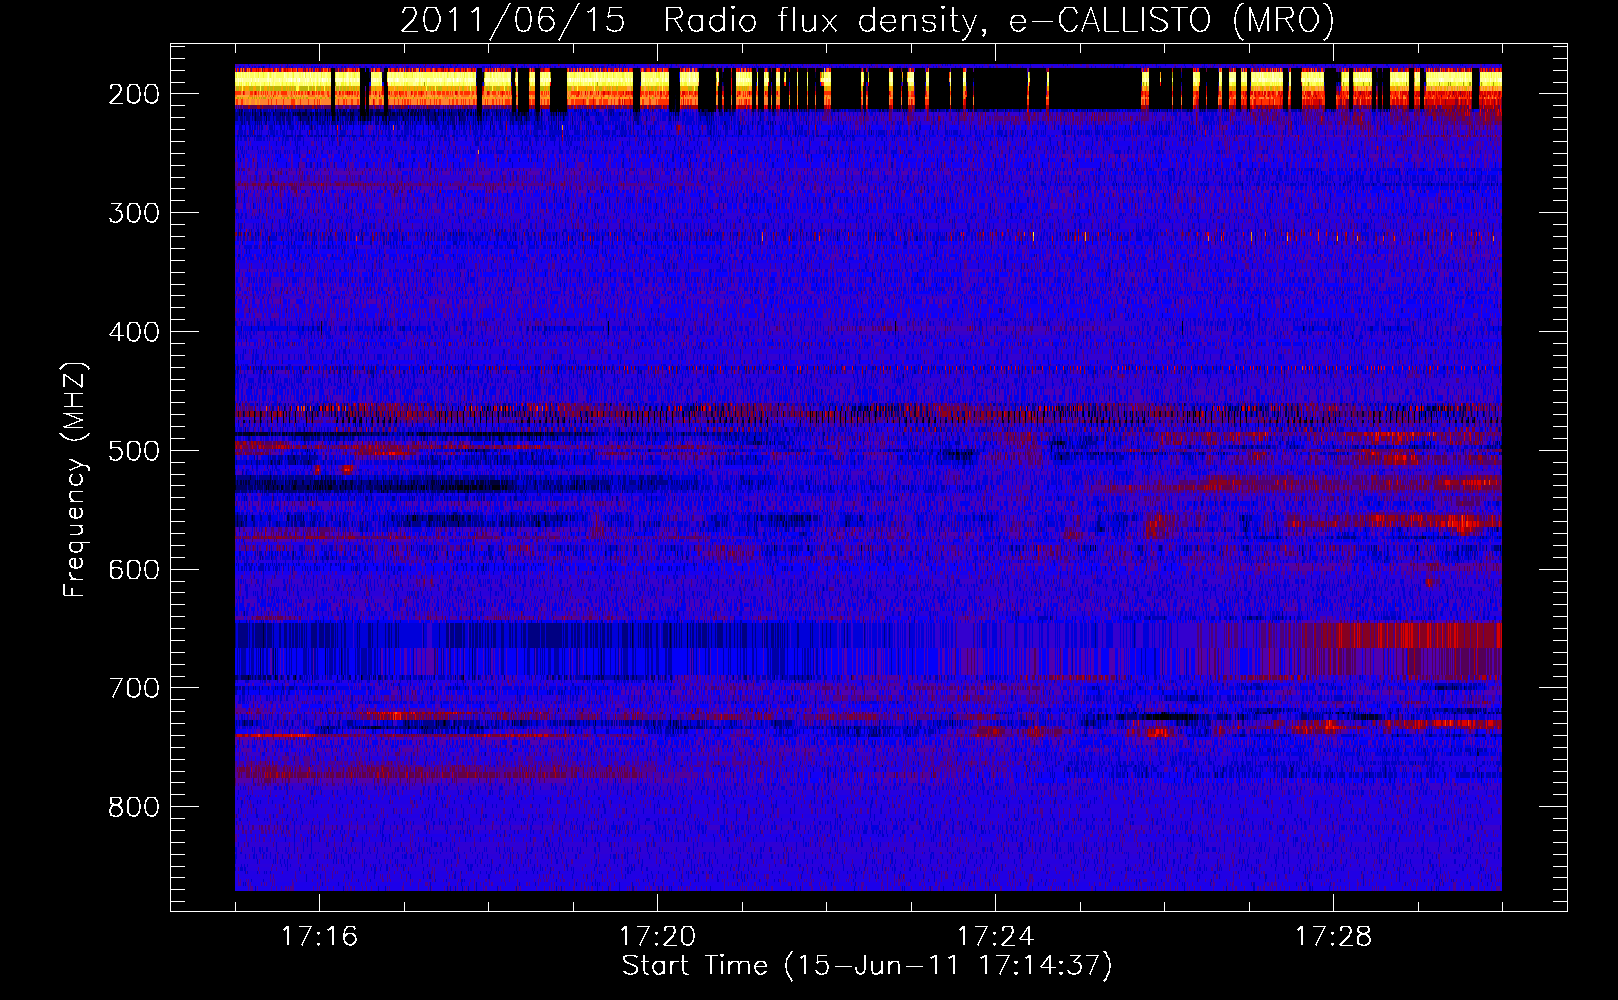Click the 'Start Time (15-Jun-11 17:14:37)' label

coord(867,966)
